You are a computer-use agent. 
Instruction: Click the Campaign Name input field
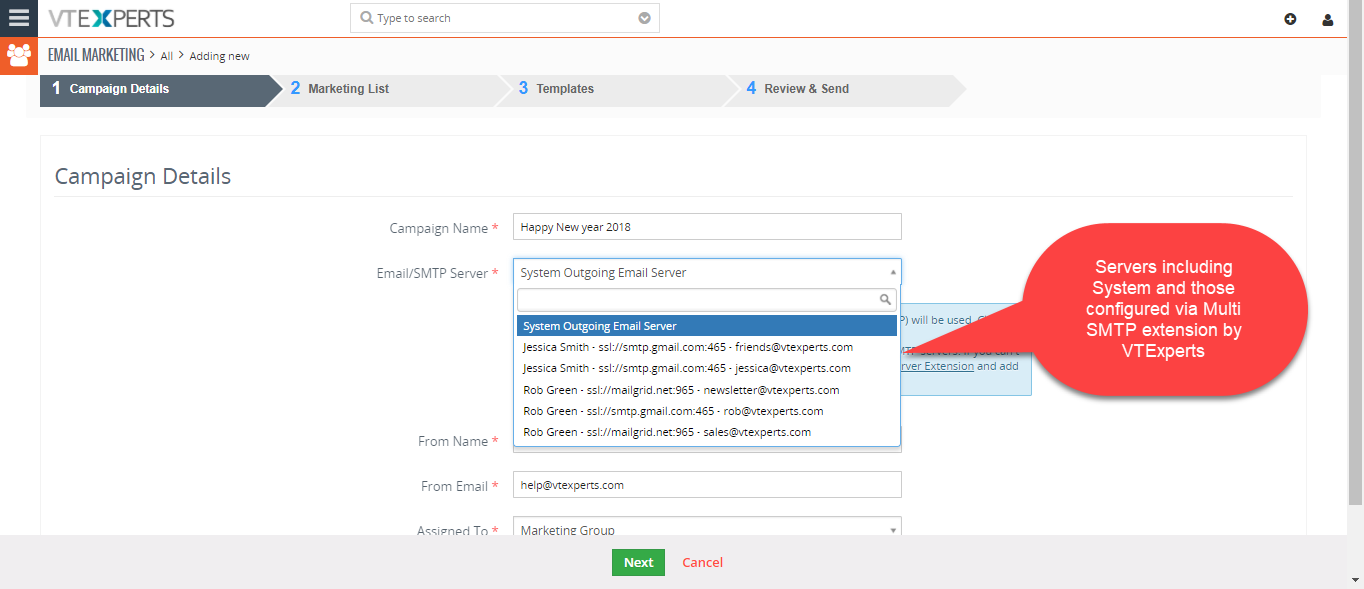tap(707, 227)
